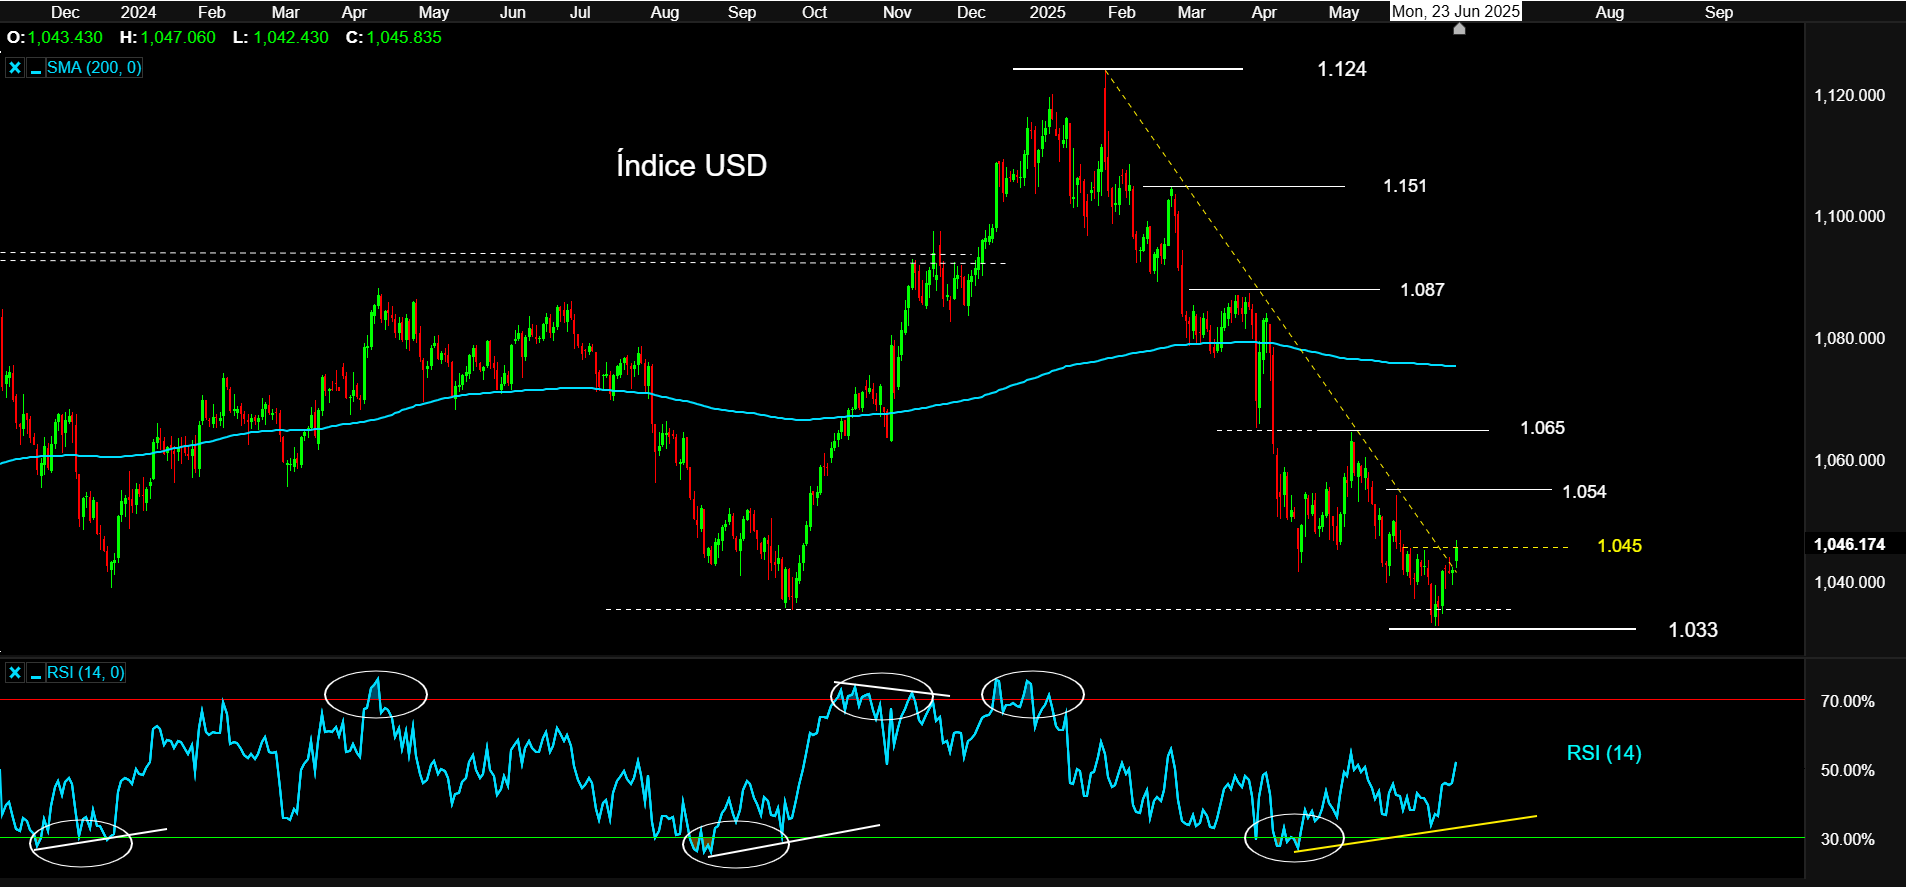
Task: Click the 1.065 level annotation
Action: click(1542, 428)
